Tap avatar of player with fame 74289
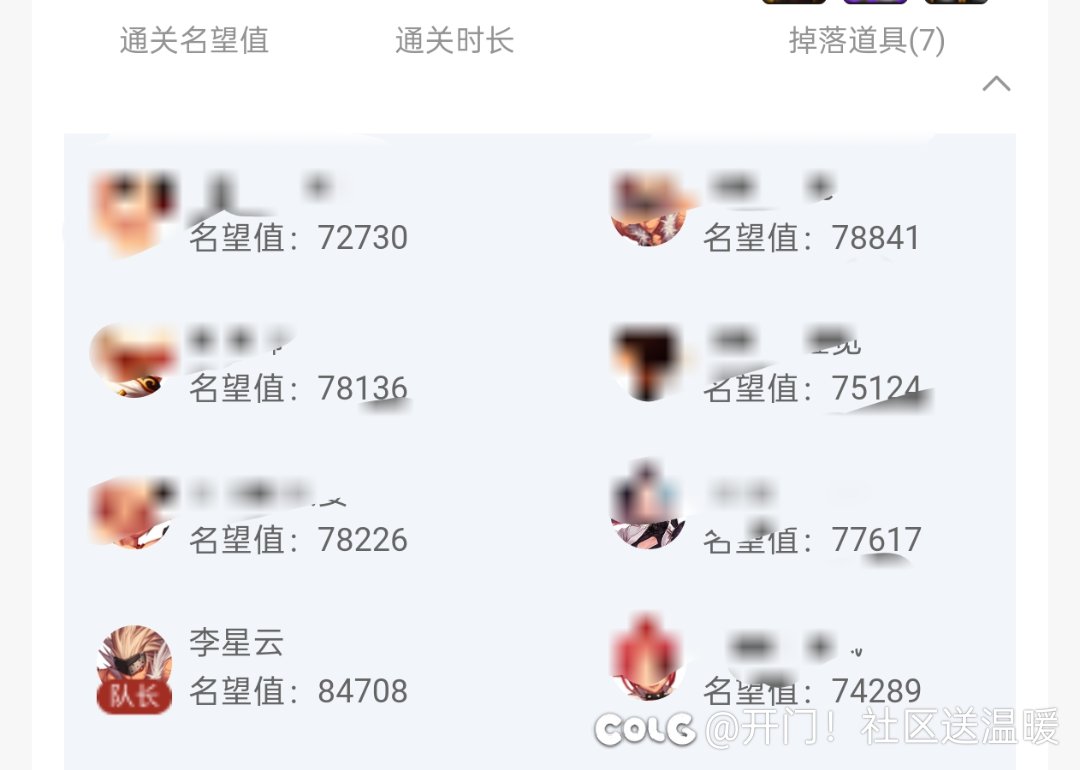The height and width of the screenshot is (770, 1080). [648, 658]
